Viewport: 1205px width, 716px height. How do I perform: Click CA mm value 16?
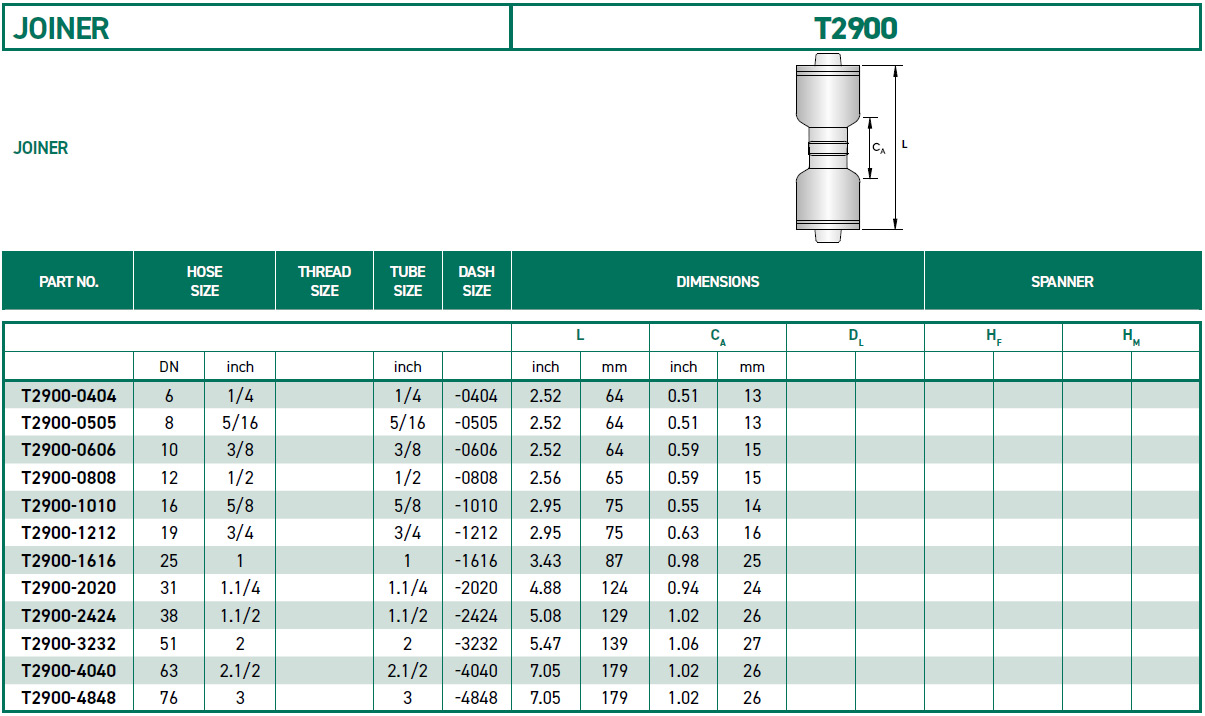coord(752,533)
